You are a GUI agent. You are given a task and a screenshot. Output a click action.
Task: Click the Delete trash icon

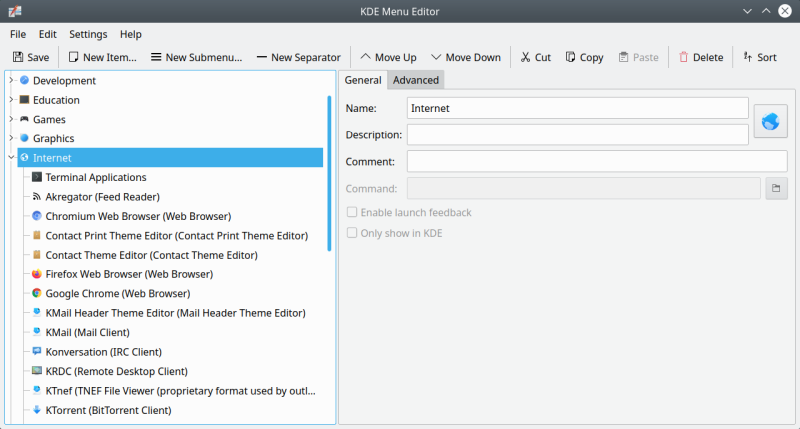[x=683, y=57]
